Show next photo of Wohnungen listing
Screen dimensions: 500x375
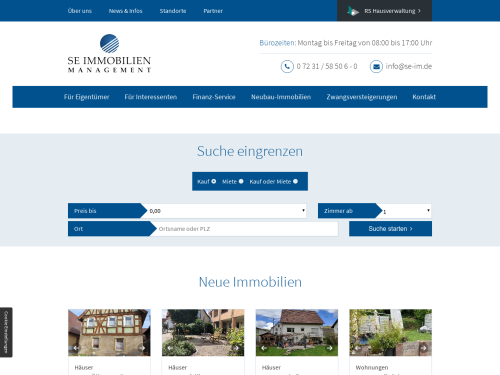(x=424, y=348)
